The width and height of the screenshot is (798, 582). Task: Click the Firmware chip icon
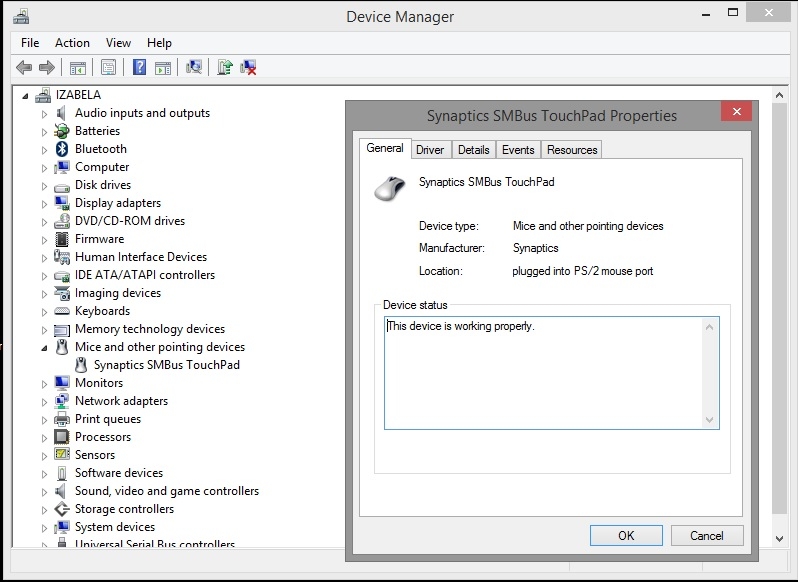tap(62, 239)
